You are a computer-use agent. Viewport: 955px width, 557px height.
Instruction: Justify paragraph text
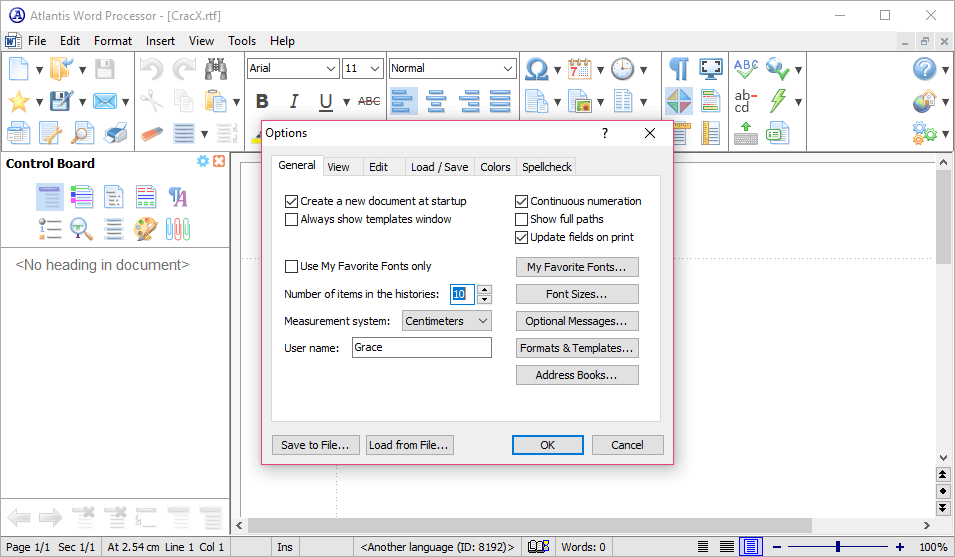tap(500, 101)
